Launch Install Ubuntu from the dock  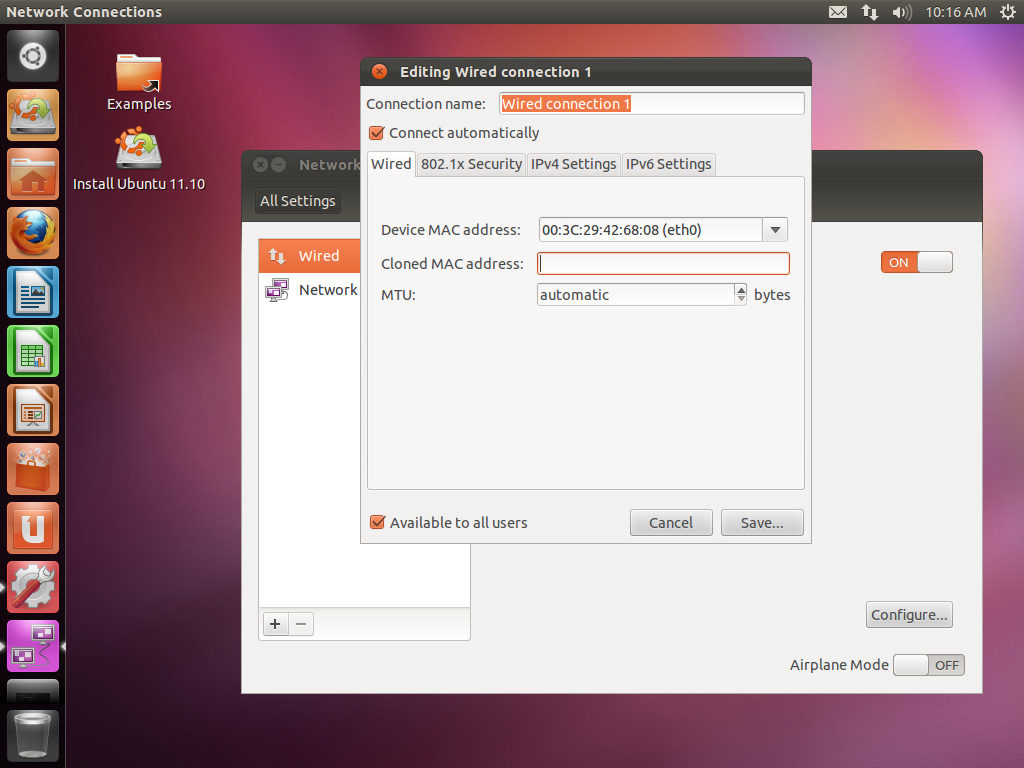[33, 115]
